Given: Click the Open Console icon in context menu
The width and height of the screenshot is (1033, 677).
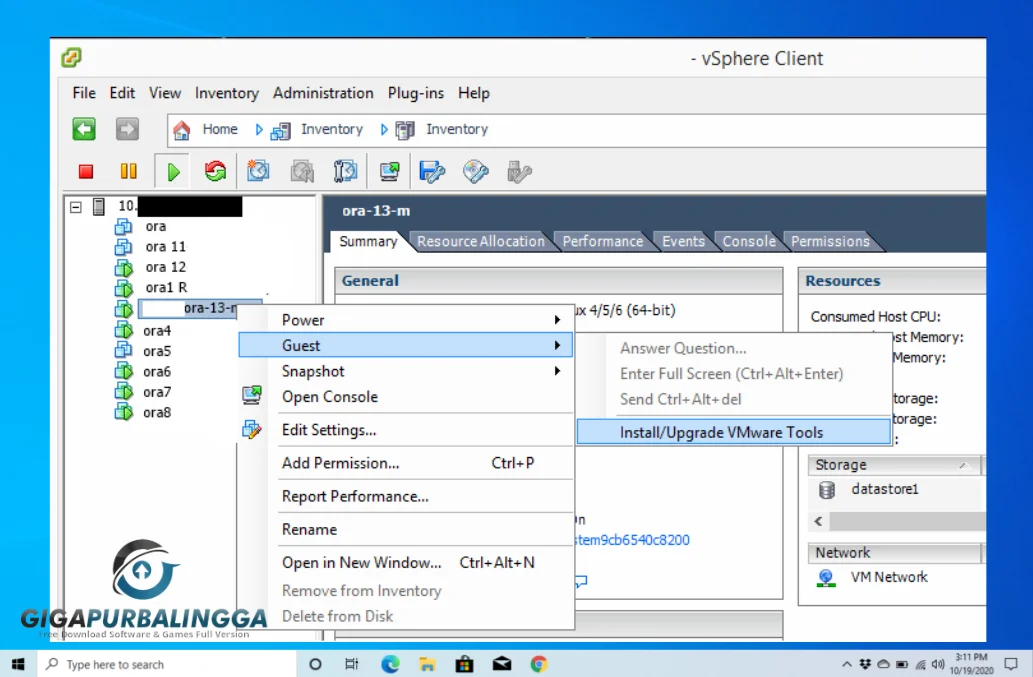Looking at the screenshot, I should coord(252,395).
